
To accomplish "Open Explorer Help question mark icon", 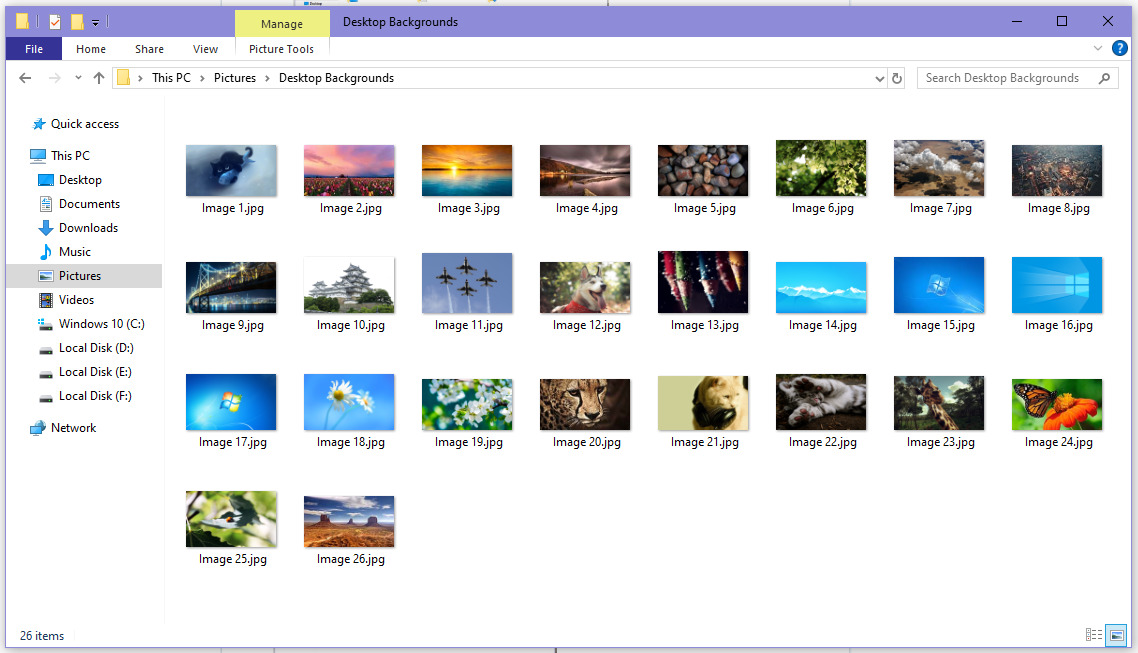I will click(x=1119, y=48).
